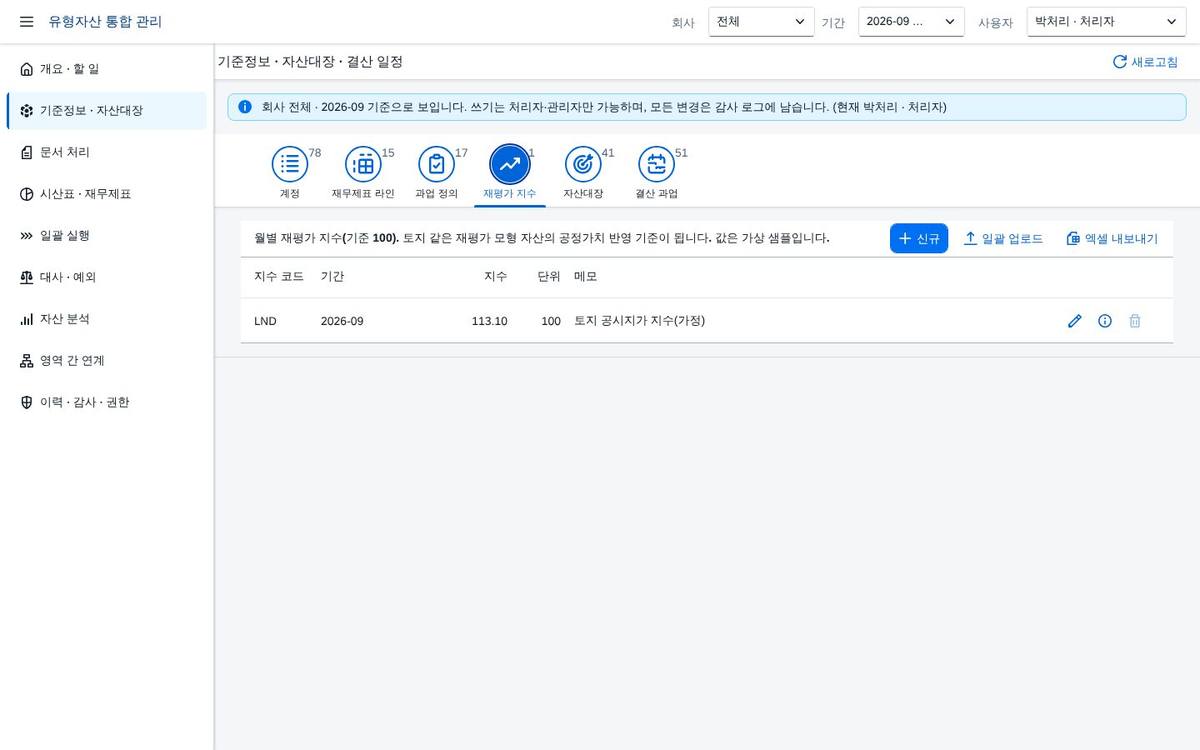The image size is (1200, 750).
Task: Click the info icon in the blue banner
Action: point(245,107)
